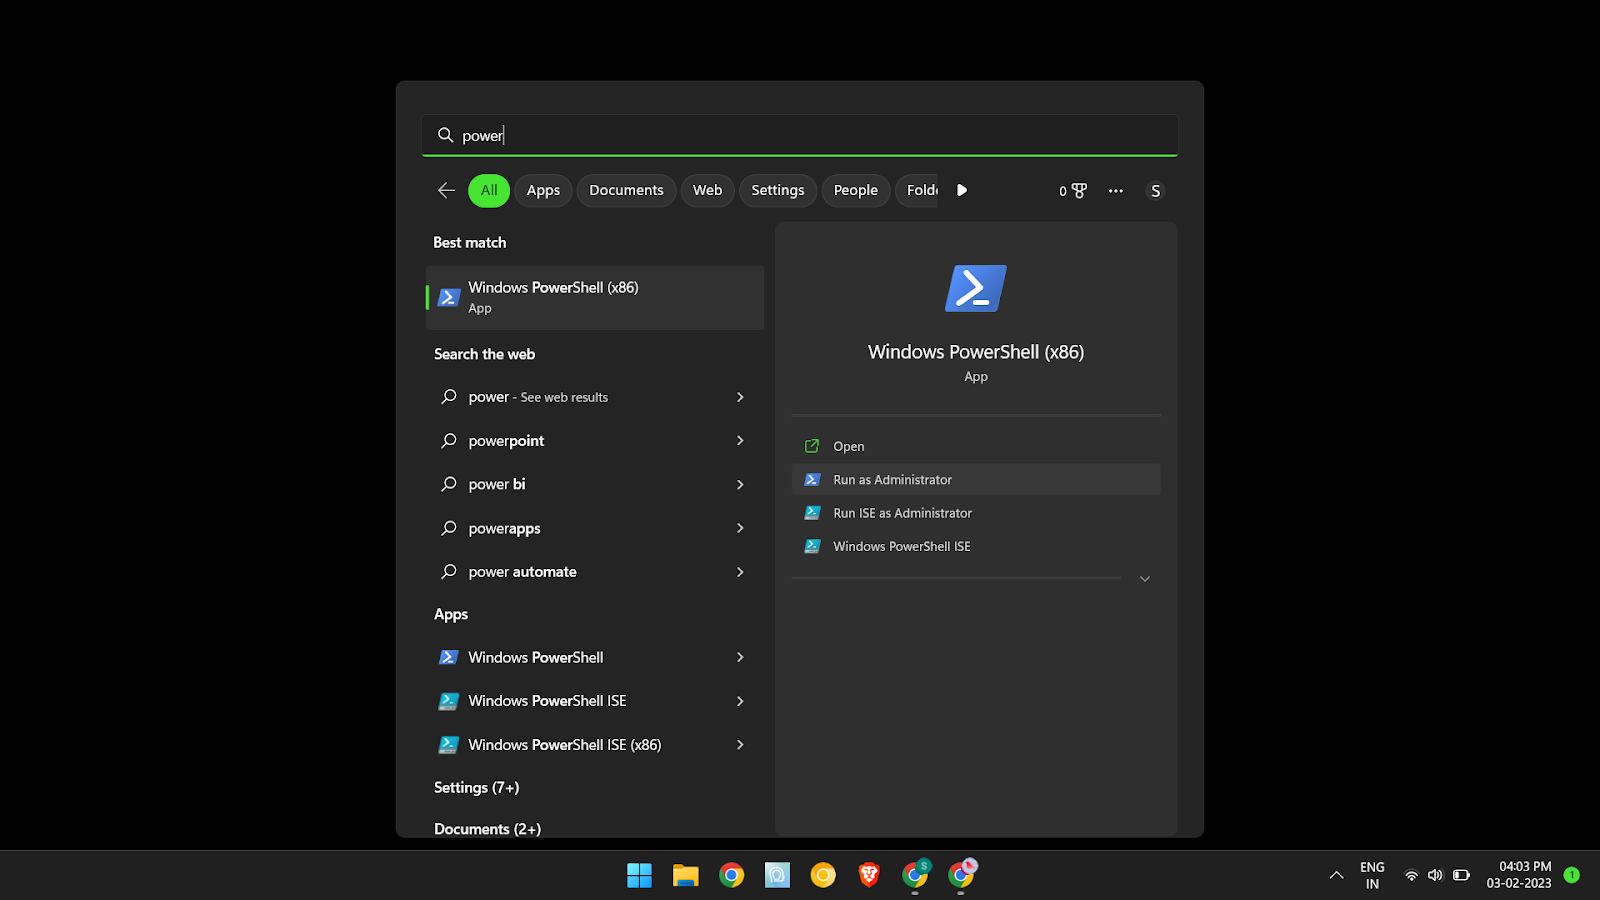Open the first Google Chrome taskbar icon

[x=731, y=875]
